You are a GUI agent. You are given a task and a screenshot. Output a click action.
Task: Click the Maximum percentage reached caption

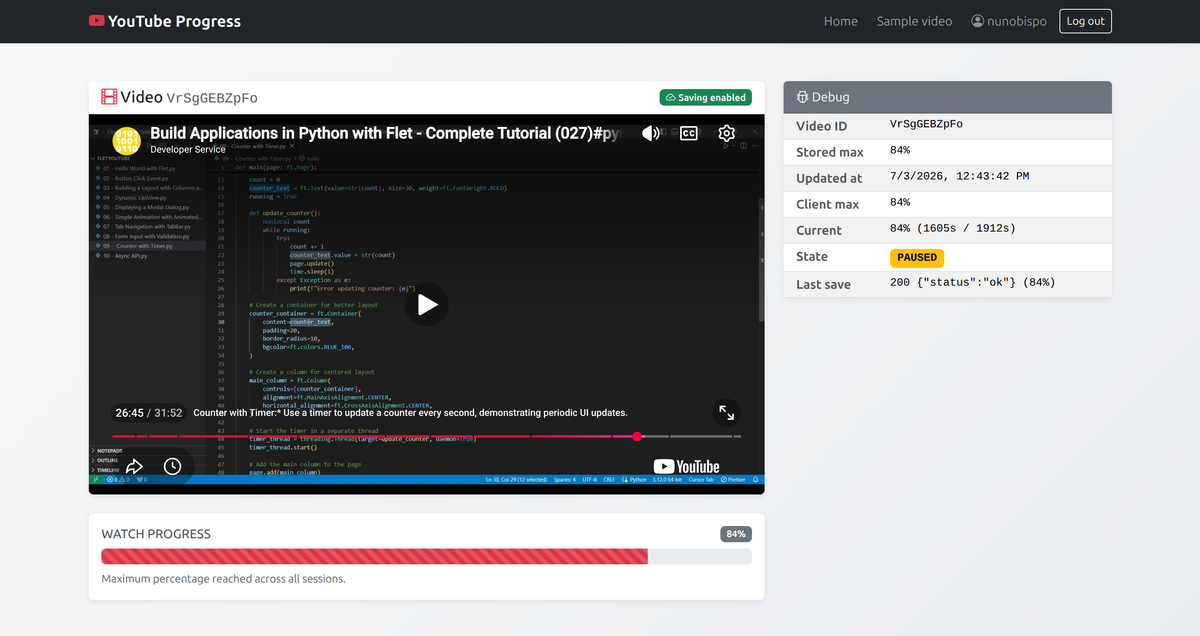pos(223,579)
